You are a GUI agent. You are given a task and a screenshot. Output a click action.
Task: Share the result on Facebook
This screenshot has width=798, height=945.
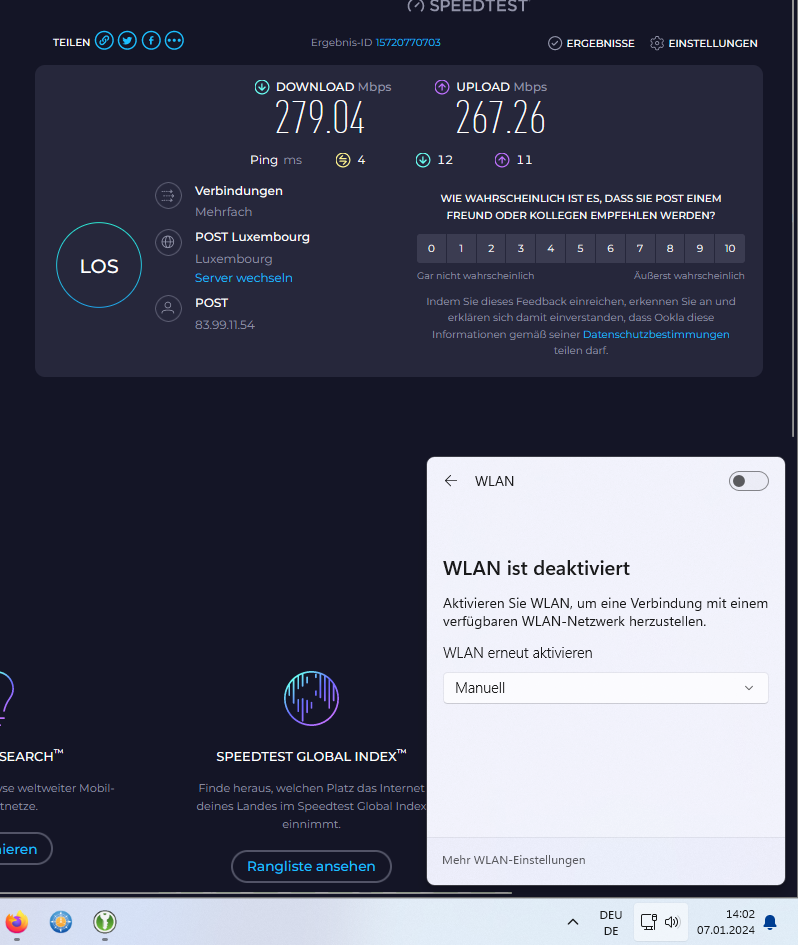coord(151,41)
